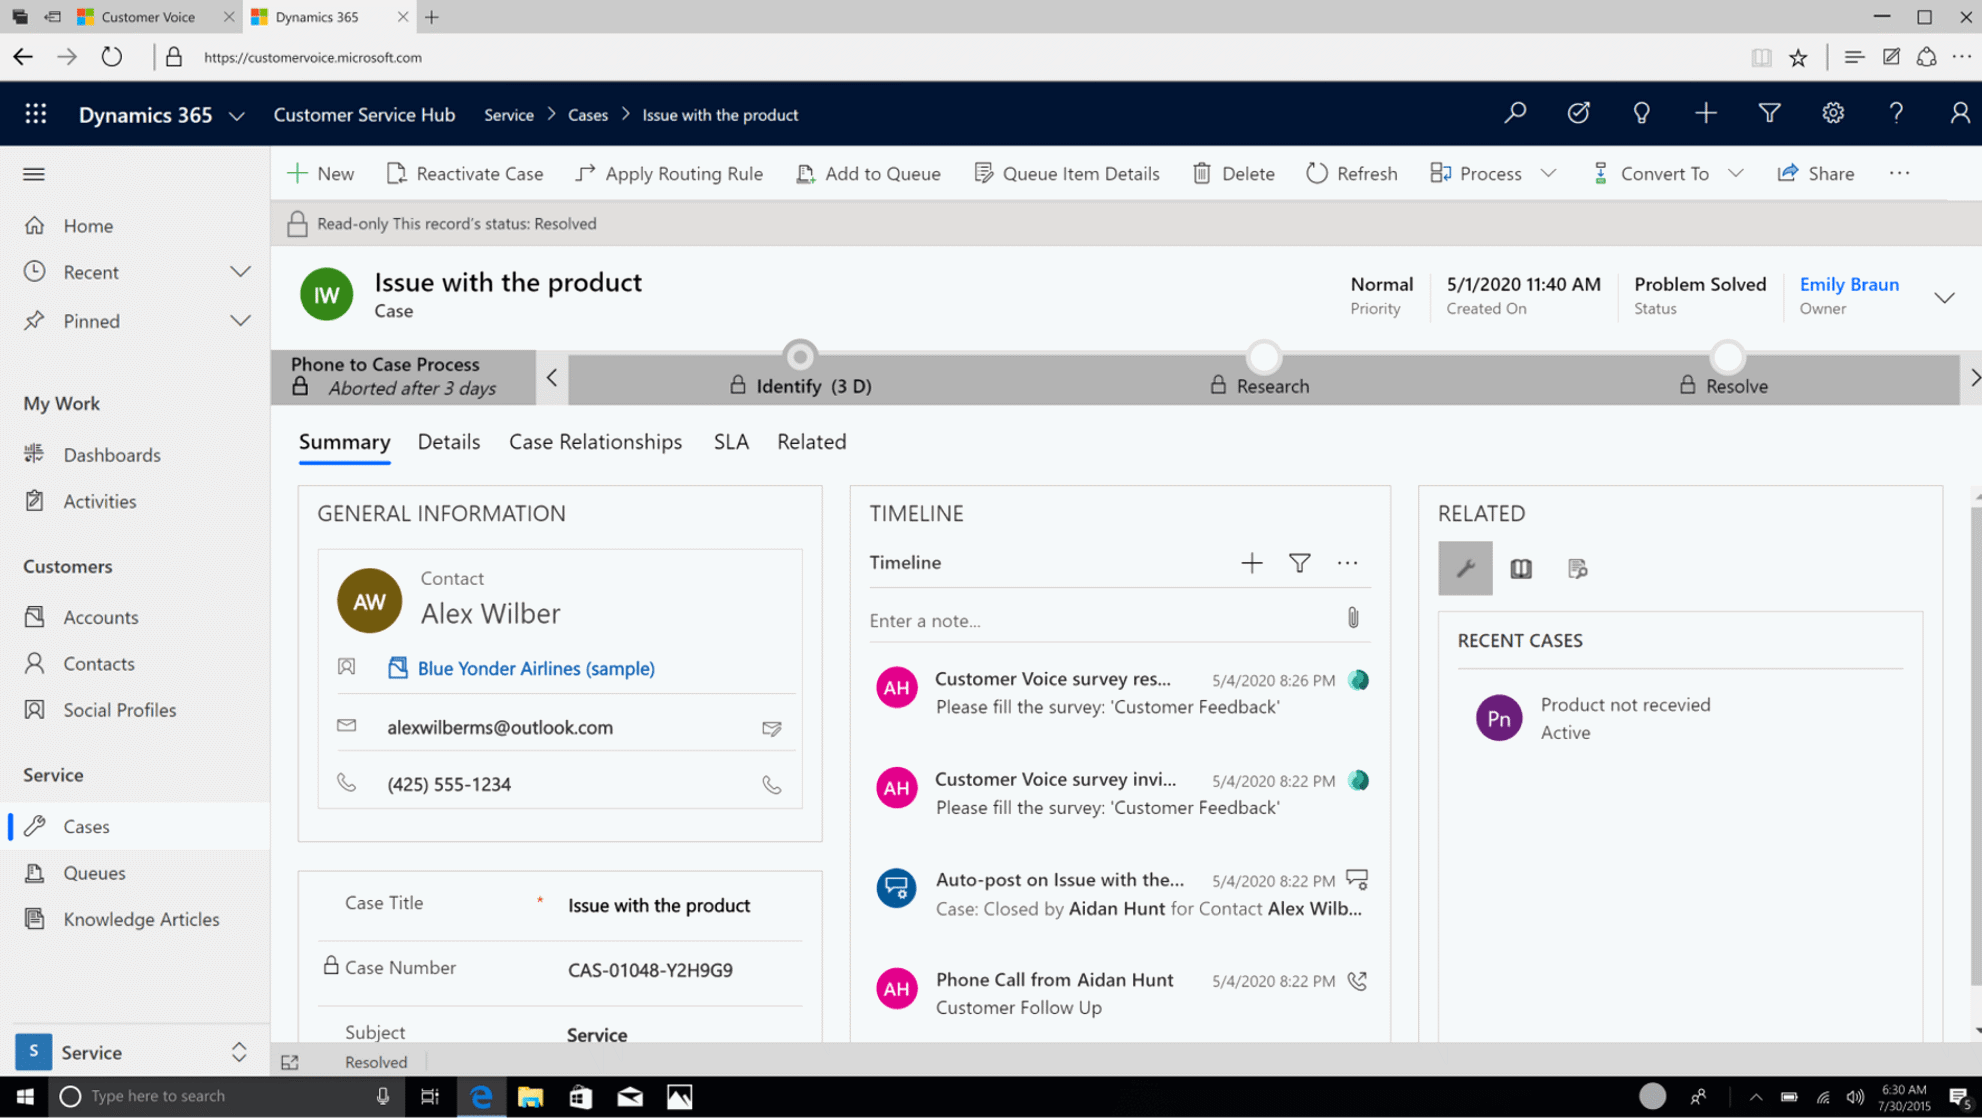Open the Microsoft Store taskbar icon
The height and width of the screenshot is (1118, 1982).
click(x=580, y=1097)
